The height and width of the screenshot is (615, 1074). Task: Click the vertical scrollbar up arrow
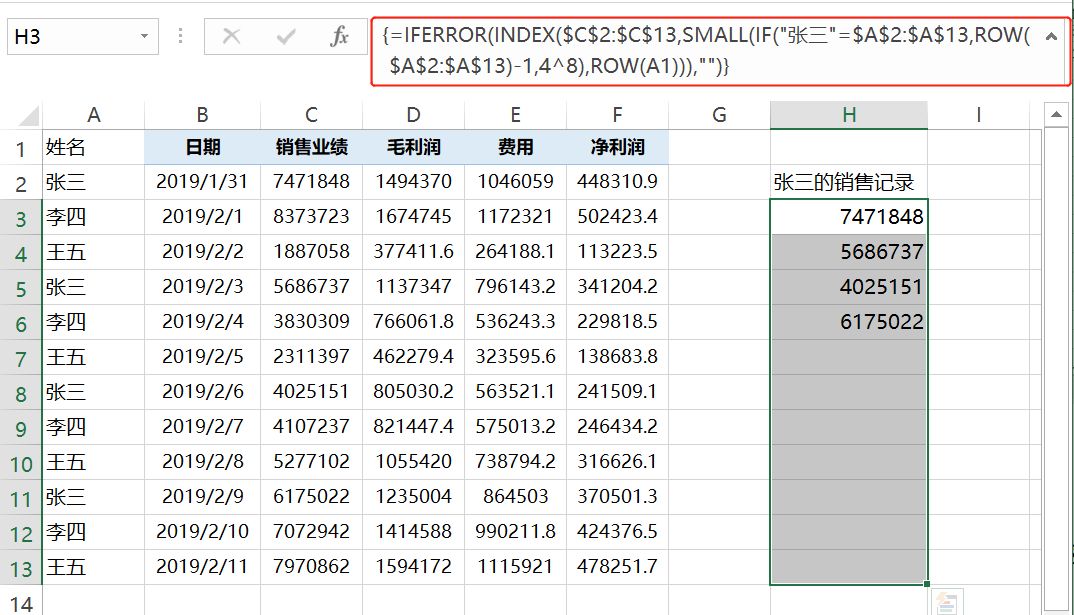click(1056, 114)
